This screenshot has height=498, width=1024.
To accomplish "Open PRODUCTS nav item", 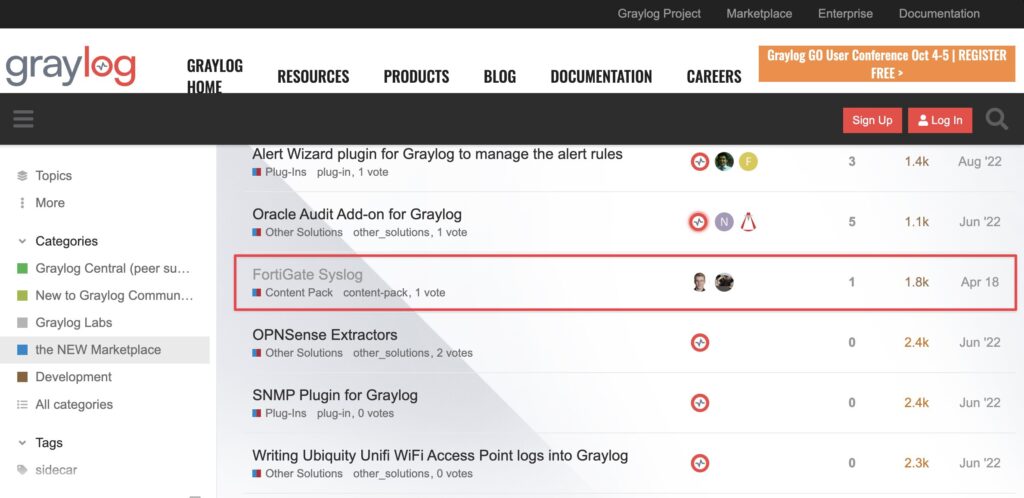I will pos(416,76).
